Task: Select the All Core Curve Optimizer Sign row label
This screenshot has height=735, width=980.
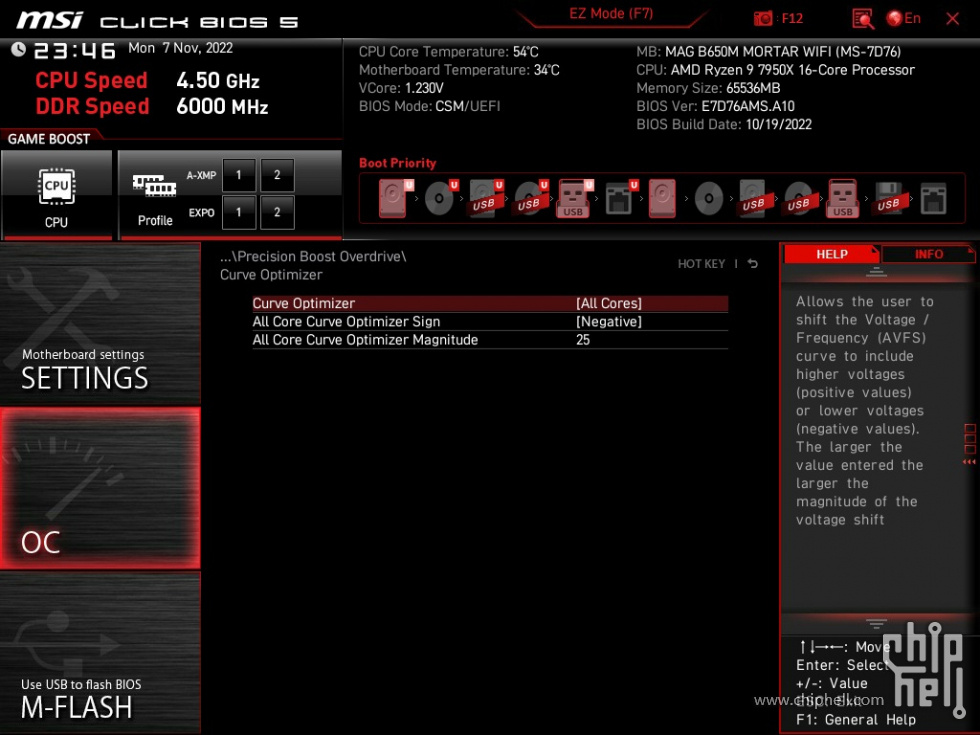Action: click(x=346, y=321)
